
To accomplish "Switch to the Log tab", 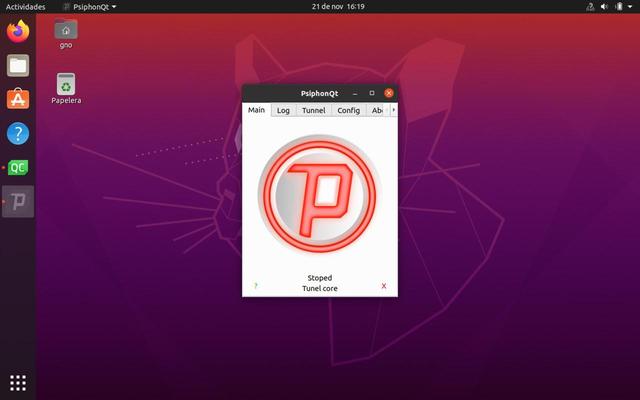I will pyautogui.click(x=283, y=110).
